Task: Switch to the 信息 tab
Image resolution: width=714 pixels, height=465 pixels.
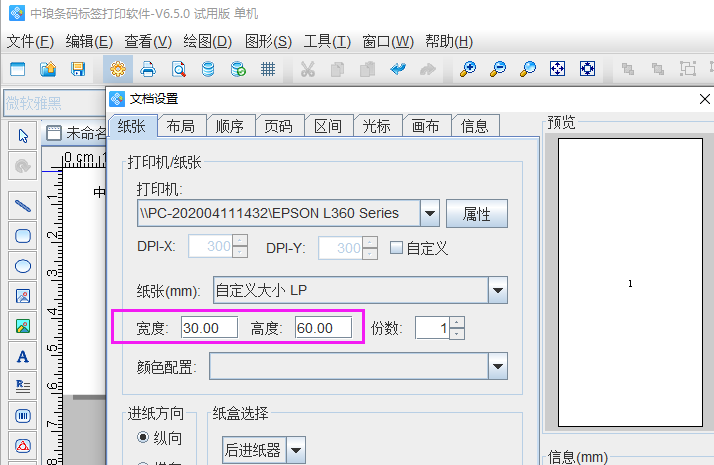Action: [x=474, y=126]
